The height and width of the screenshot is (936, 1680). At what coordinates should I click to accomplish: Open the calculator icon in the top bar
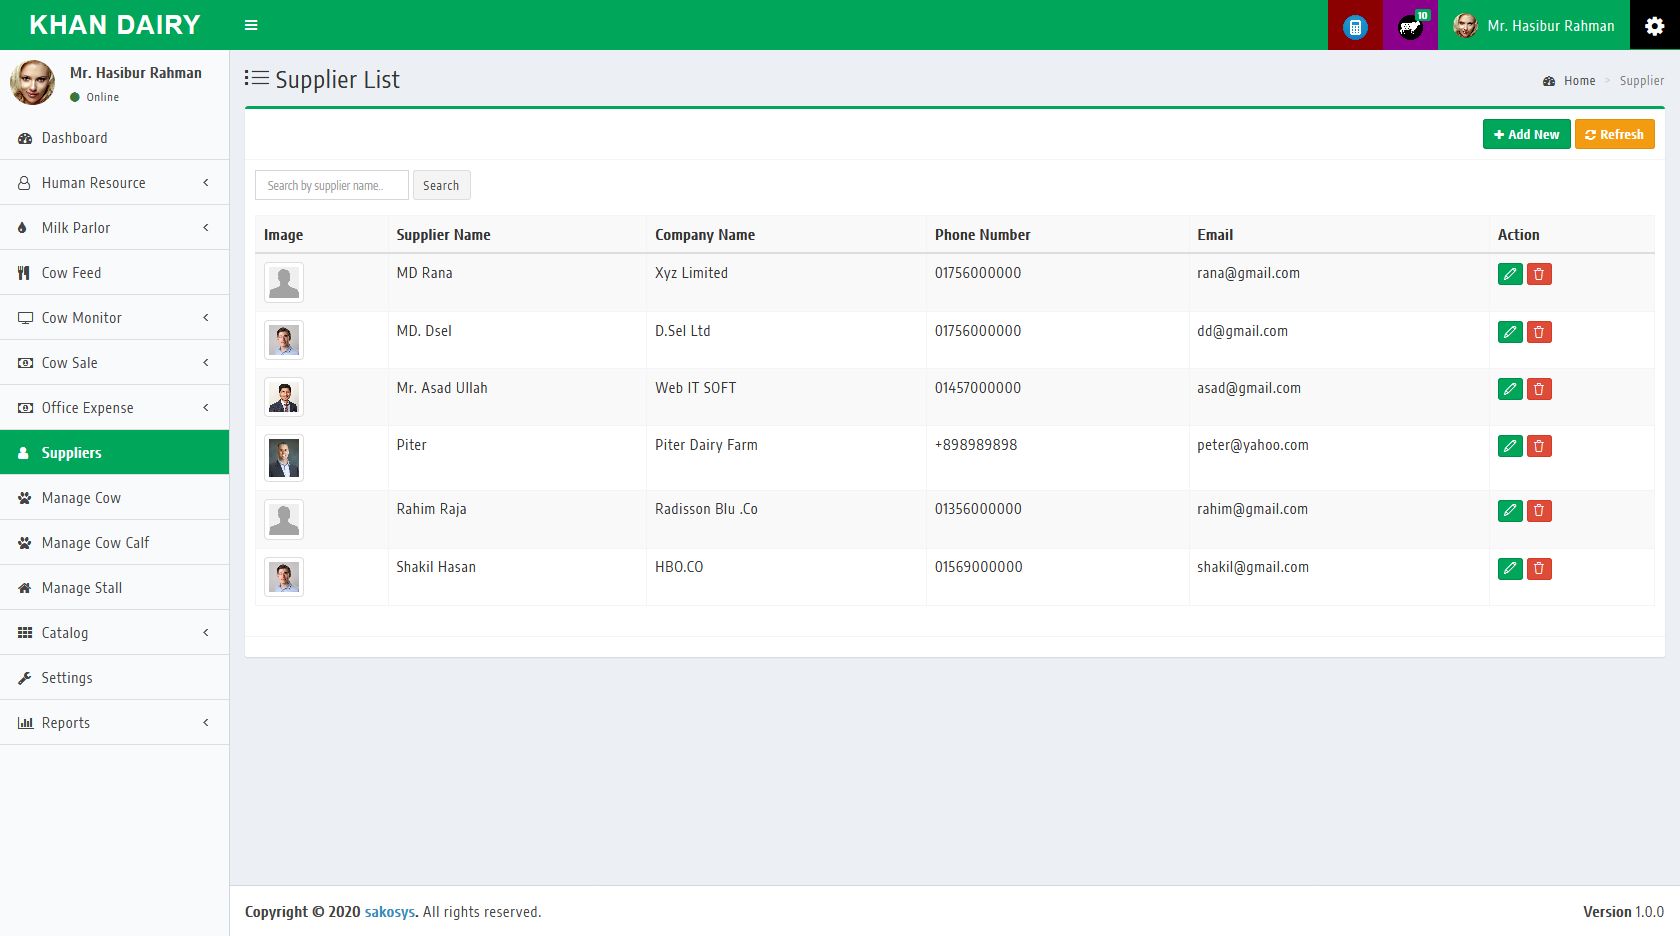[1354, 25]
